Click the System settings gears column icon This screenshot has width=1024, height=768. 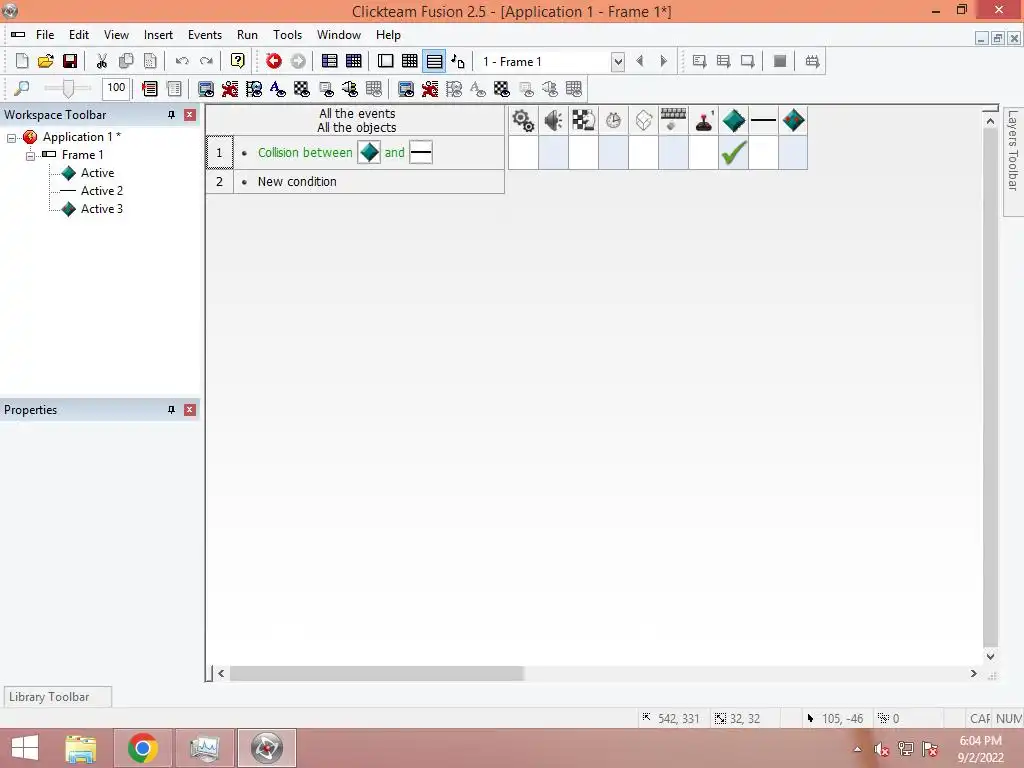(523, 121)
